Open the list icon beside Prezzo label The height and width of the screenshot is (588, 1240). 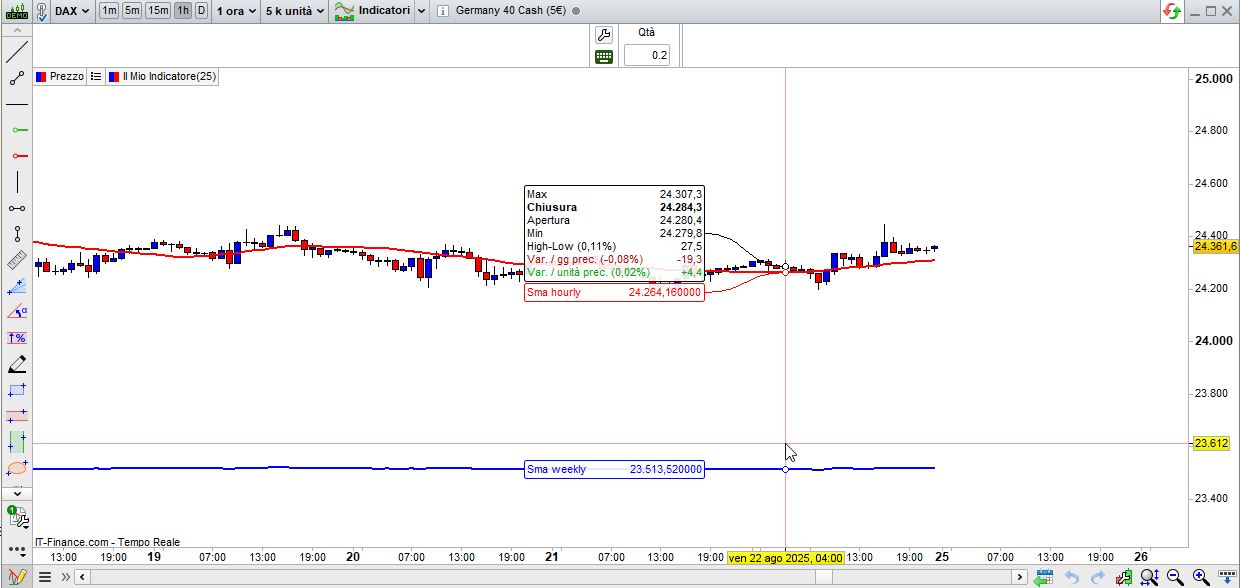pos(95,76)
